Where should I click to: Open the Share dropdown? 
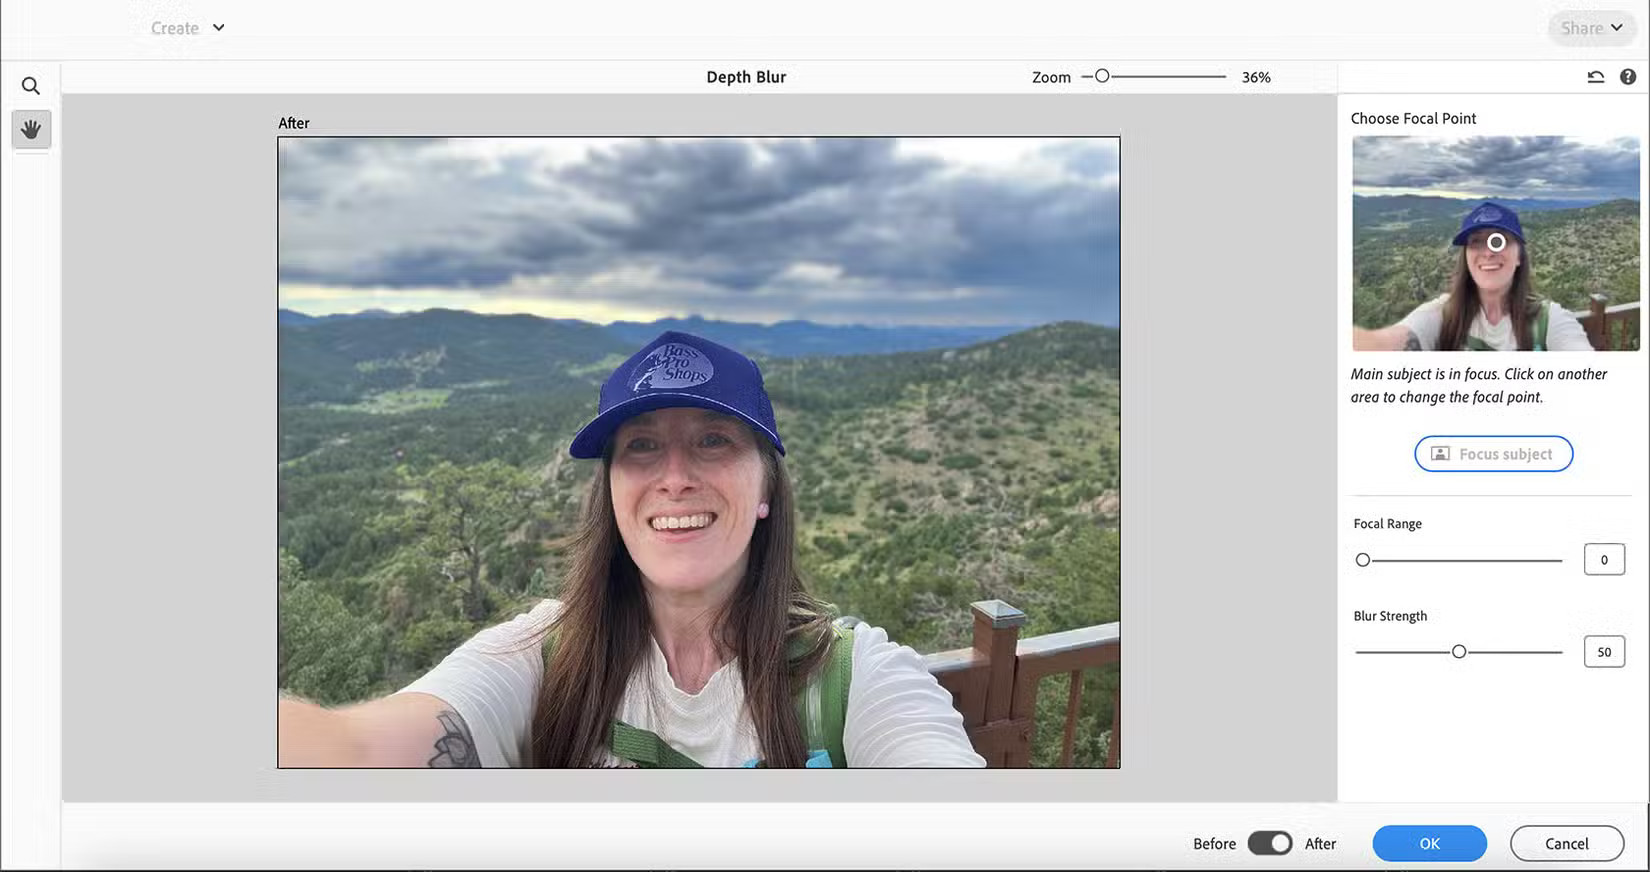point(1591,28)
